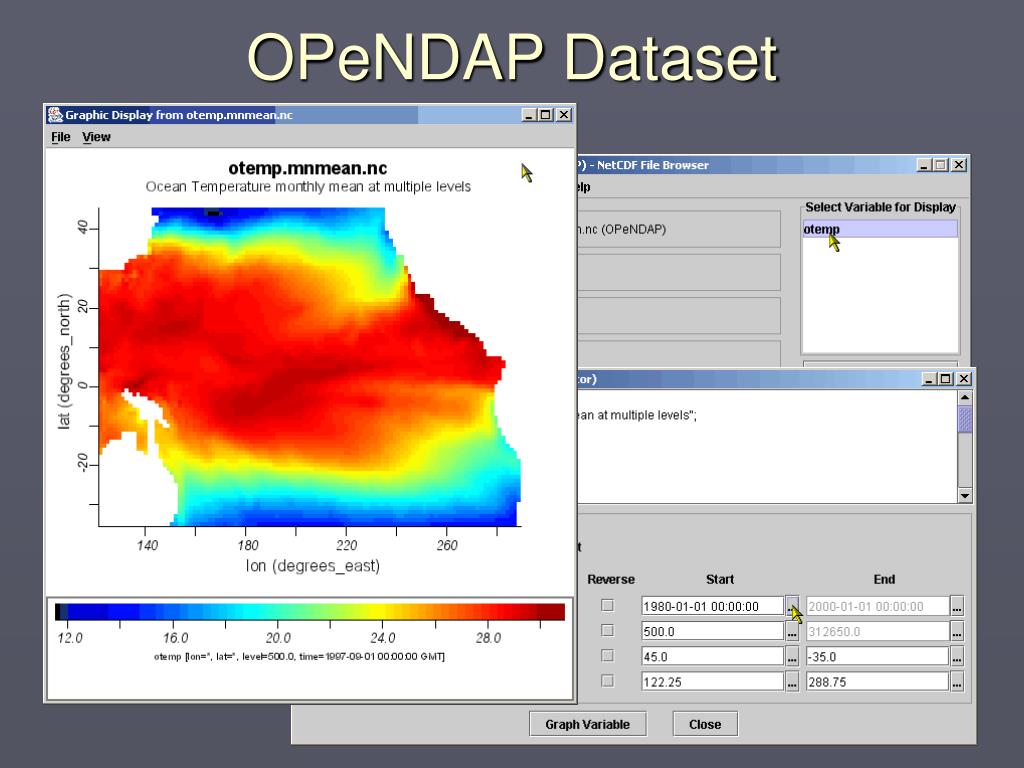Image resolution: width=1024 pixels, height=768 pixels.
Task: Minimize the NetCDF File Browser window
Action: 924,165
